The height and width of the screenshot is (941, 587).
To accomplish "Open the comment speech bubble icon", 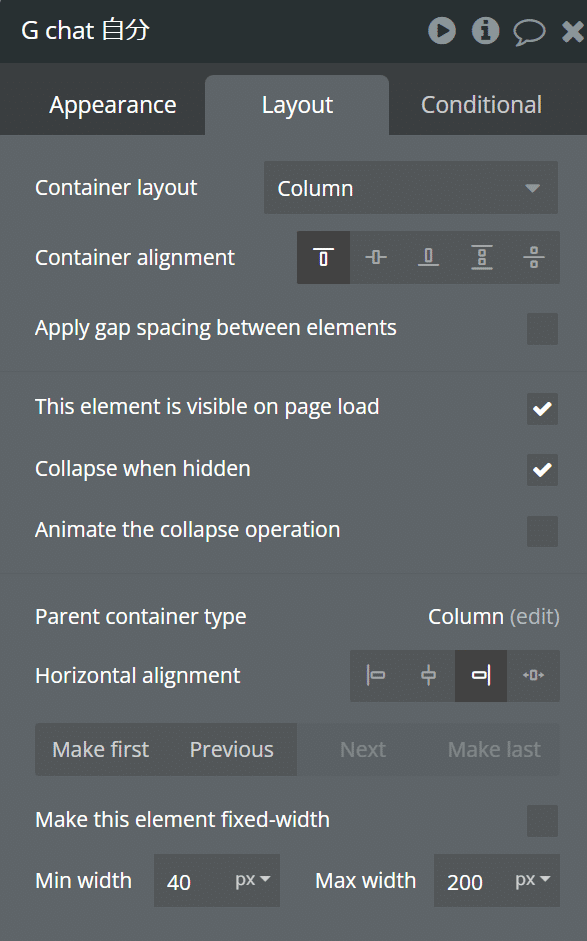I will (x=529, y=32).
